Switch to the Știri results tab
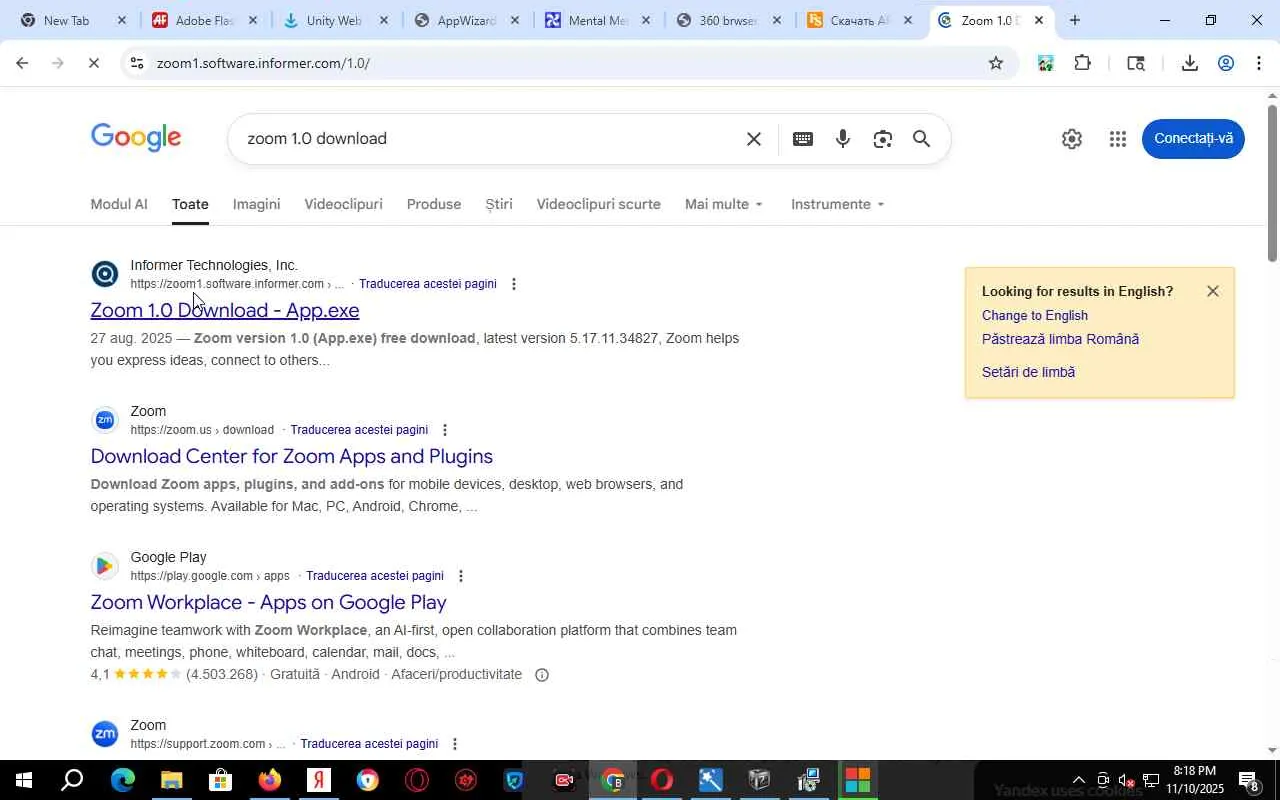 point(499,204)
